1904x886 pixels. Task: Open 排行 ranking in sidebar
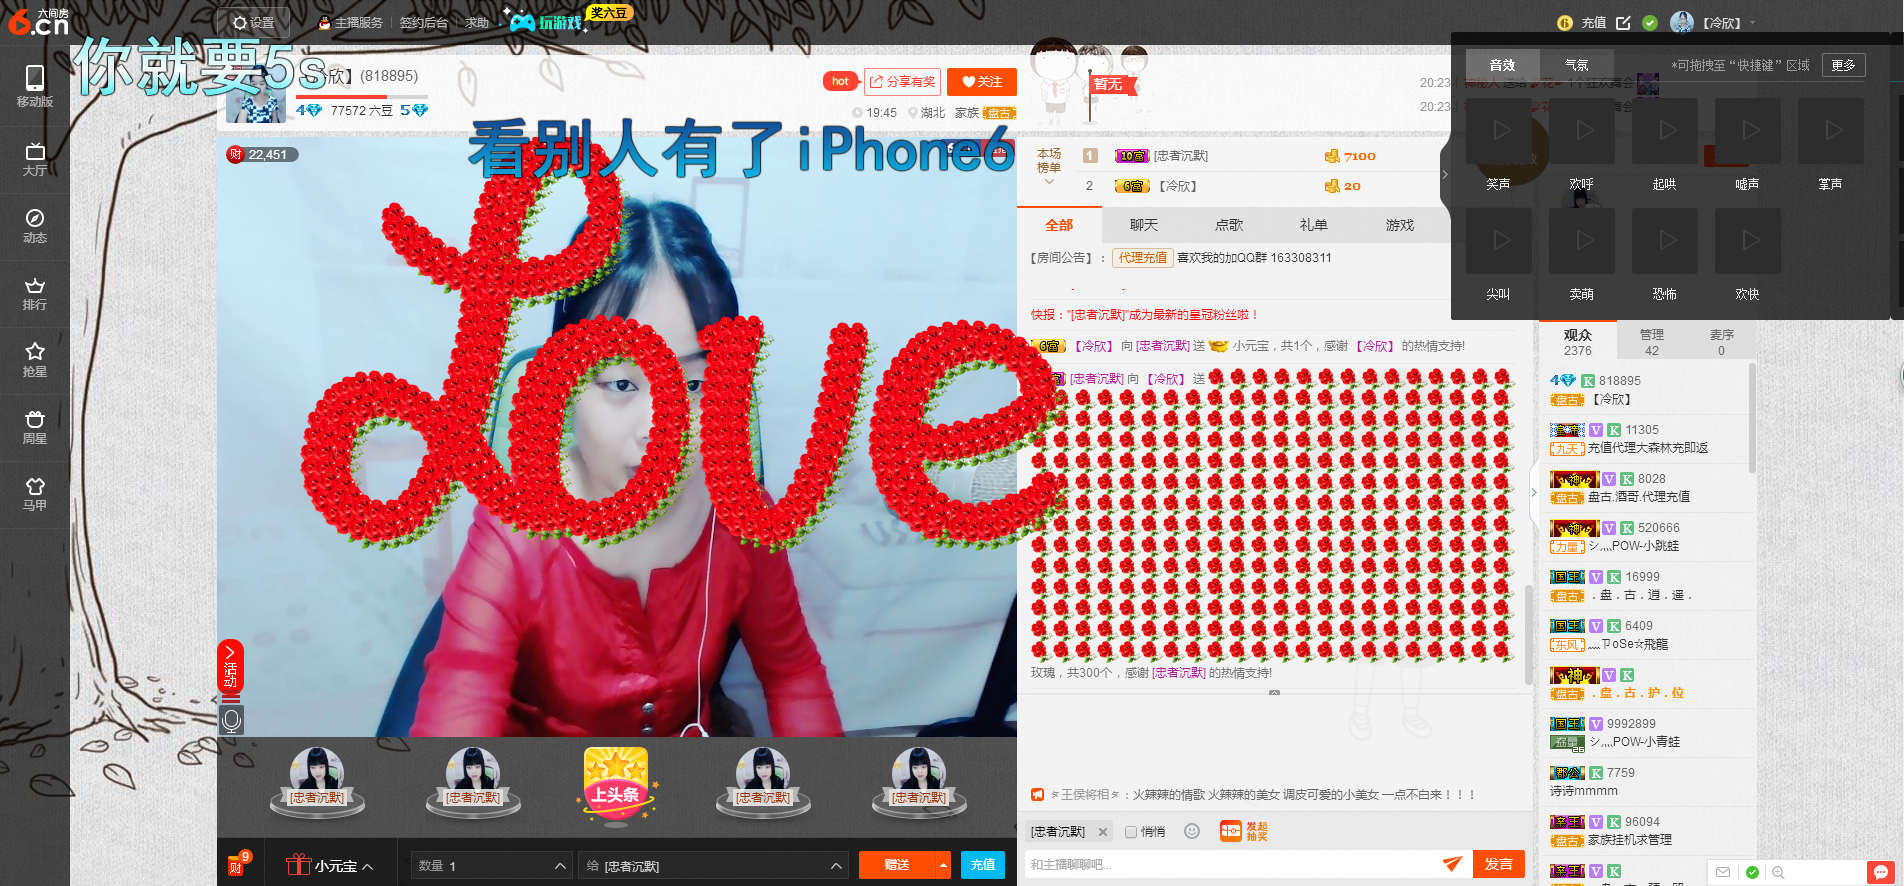[34, 293]
